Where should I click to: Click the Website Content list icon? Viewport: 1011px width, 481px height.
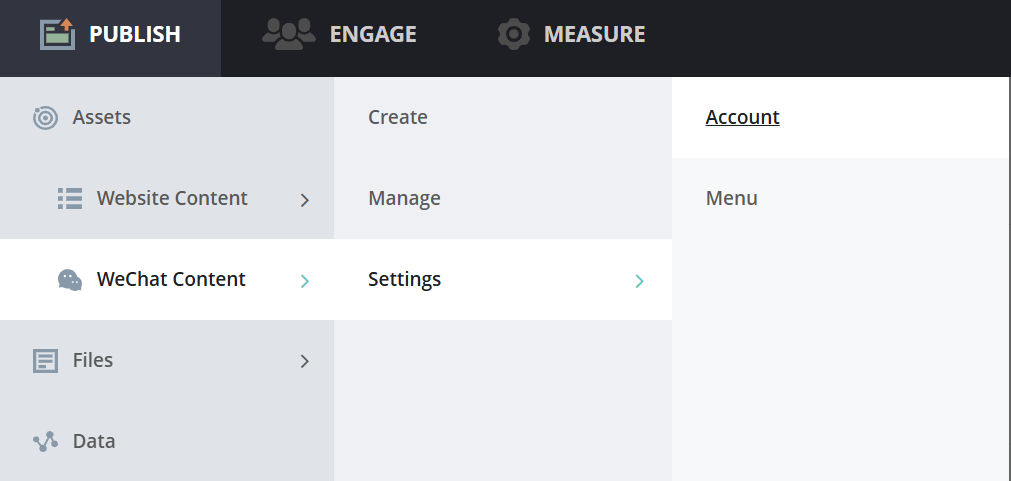(69, 198)
